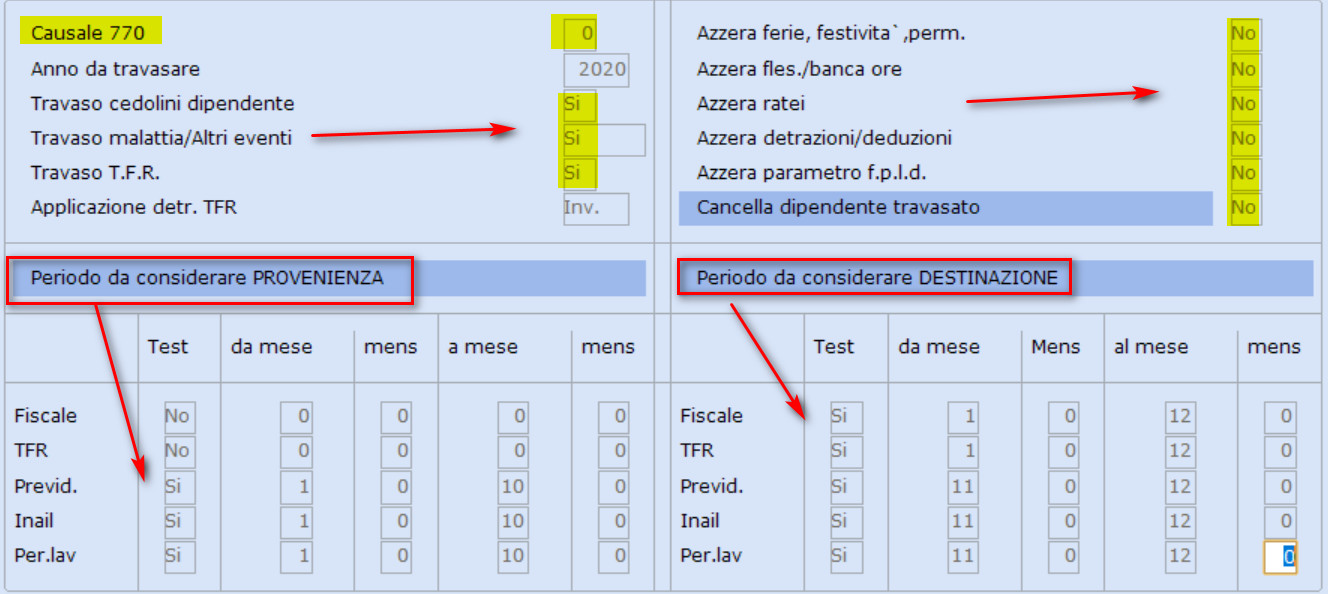The image size is (1328, 594).
Task: Focus PROVENIENZA Inail da mese field
Action: coord(296,521)
